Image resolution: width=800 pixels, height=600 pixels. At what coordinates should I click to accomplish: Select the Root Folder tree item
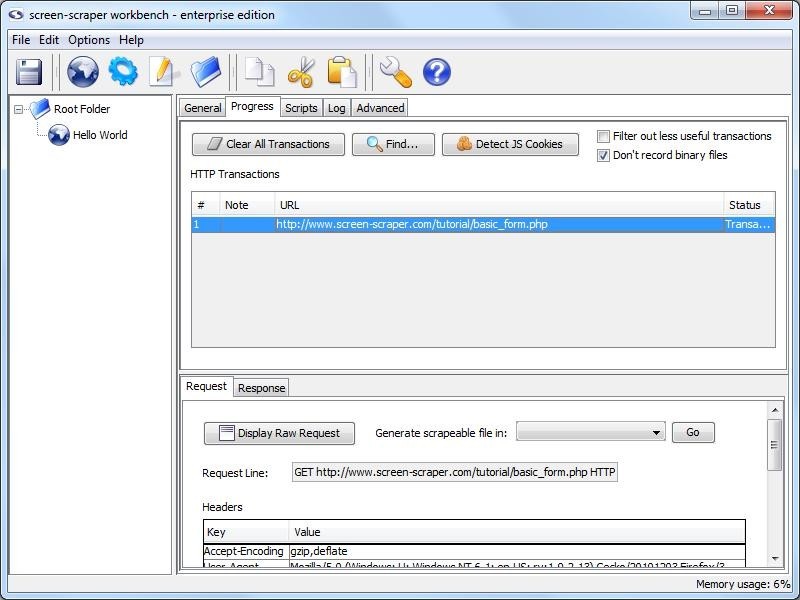coord(82,109)
